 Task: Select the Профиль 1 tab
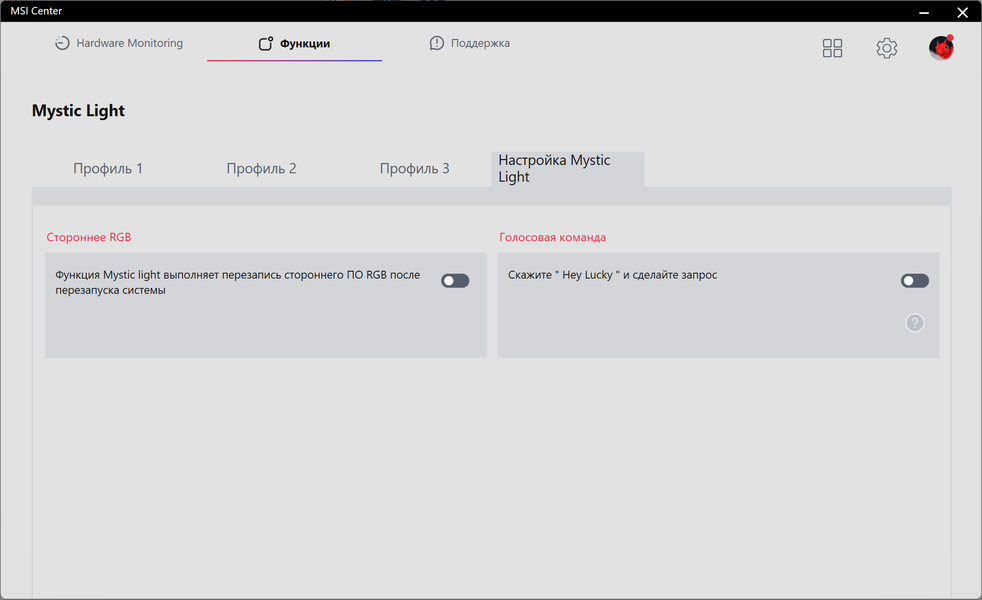click(x=108, y=168)
